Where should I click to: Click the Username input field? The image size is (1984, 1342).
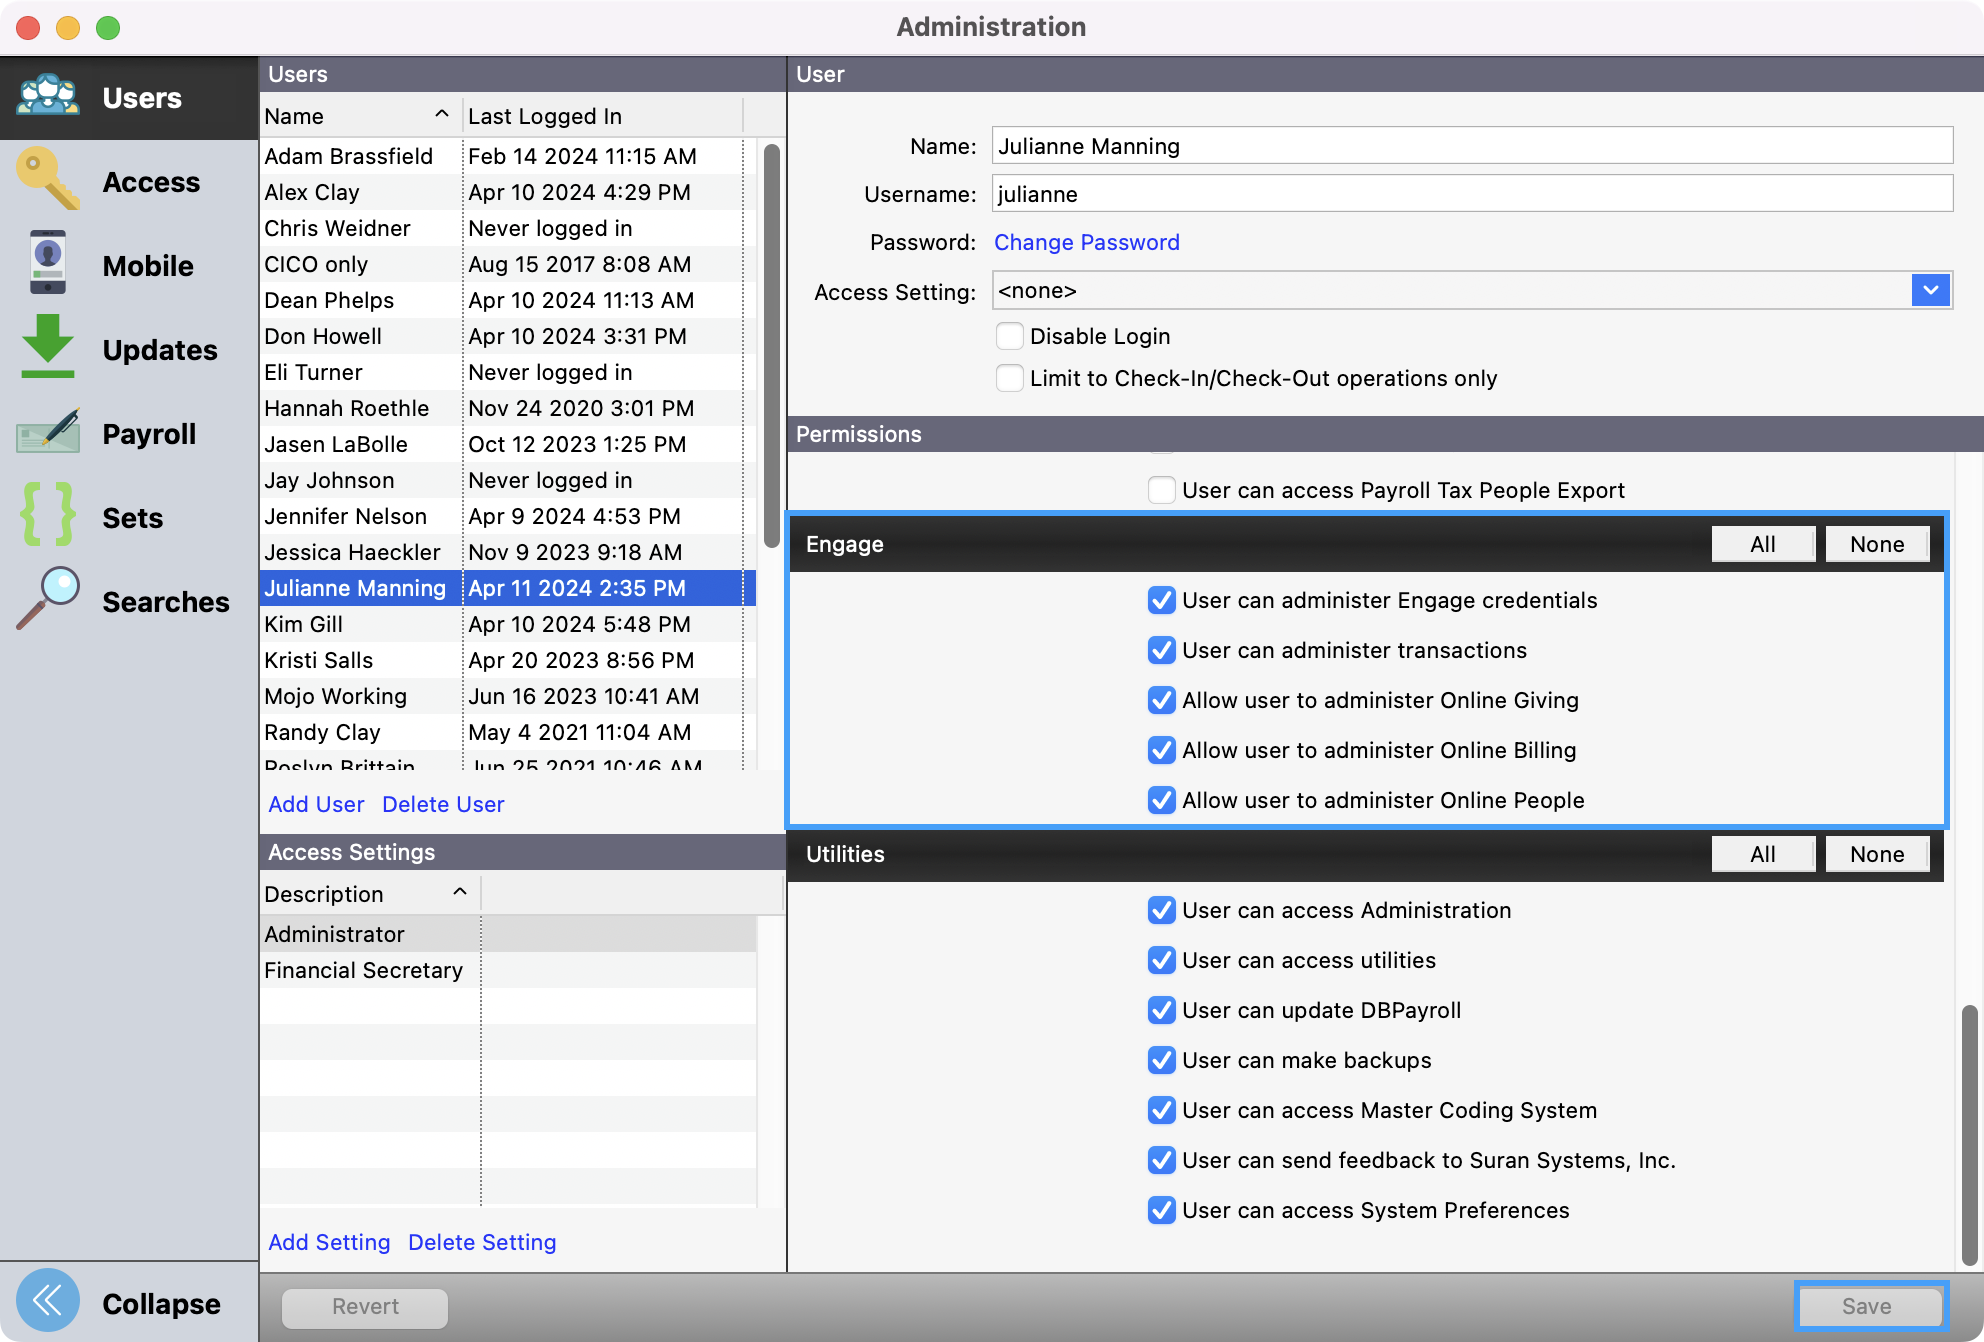click(x=1471, y=194)
